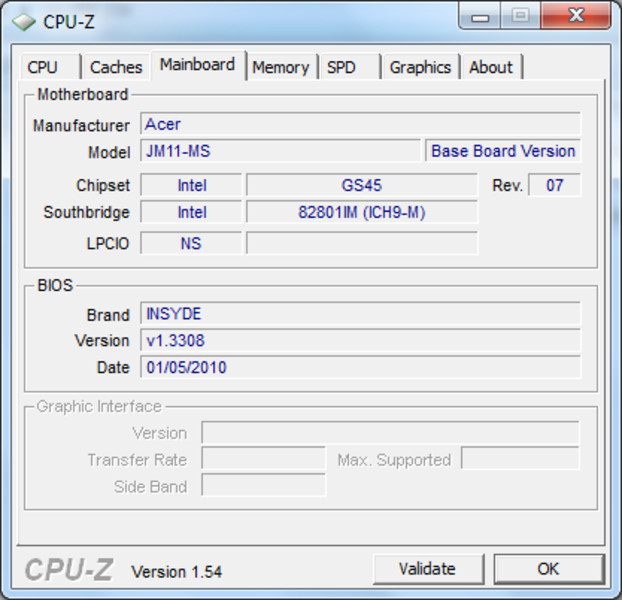
Task: Click the Southbridge vendor Intel field
Action: (191, 212)
